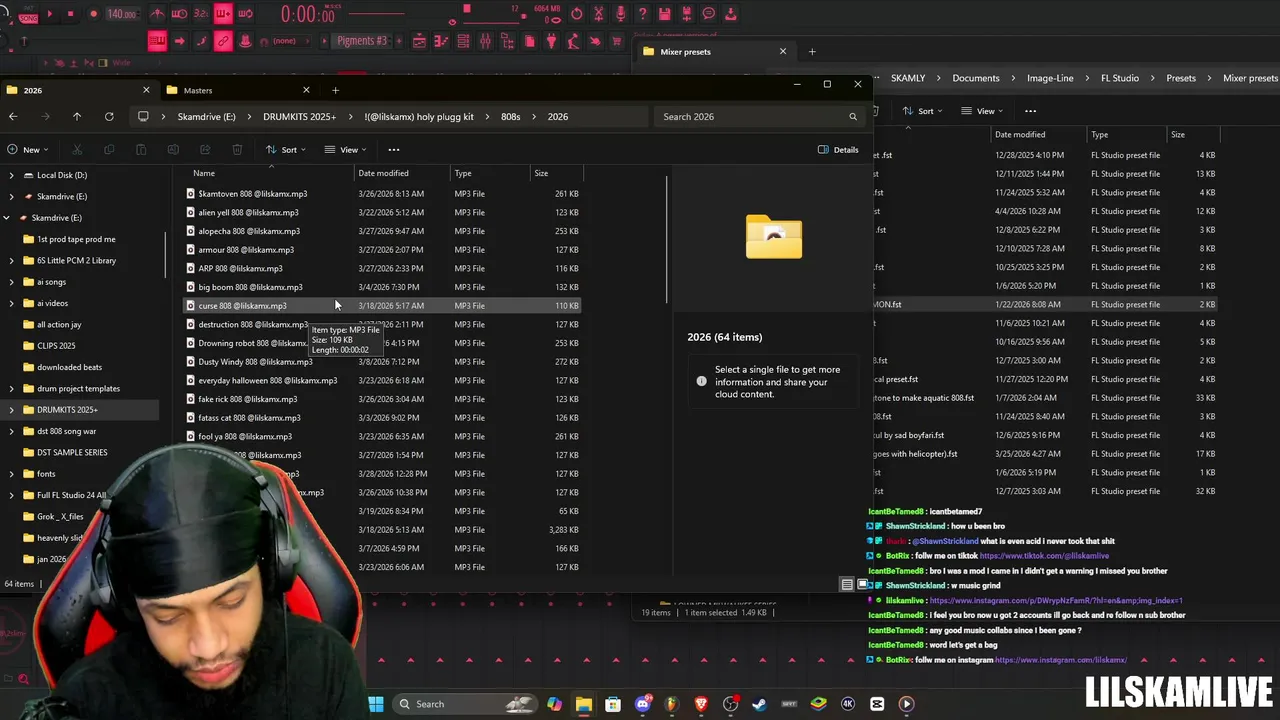
Task: Click the Search 2026 field
Action: tap(757, 117)
